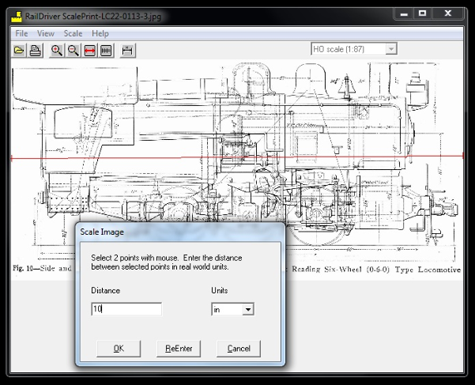Zoom in with the plus magnifier
The image size is (475, 385).
(57, 50)
